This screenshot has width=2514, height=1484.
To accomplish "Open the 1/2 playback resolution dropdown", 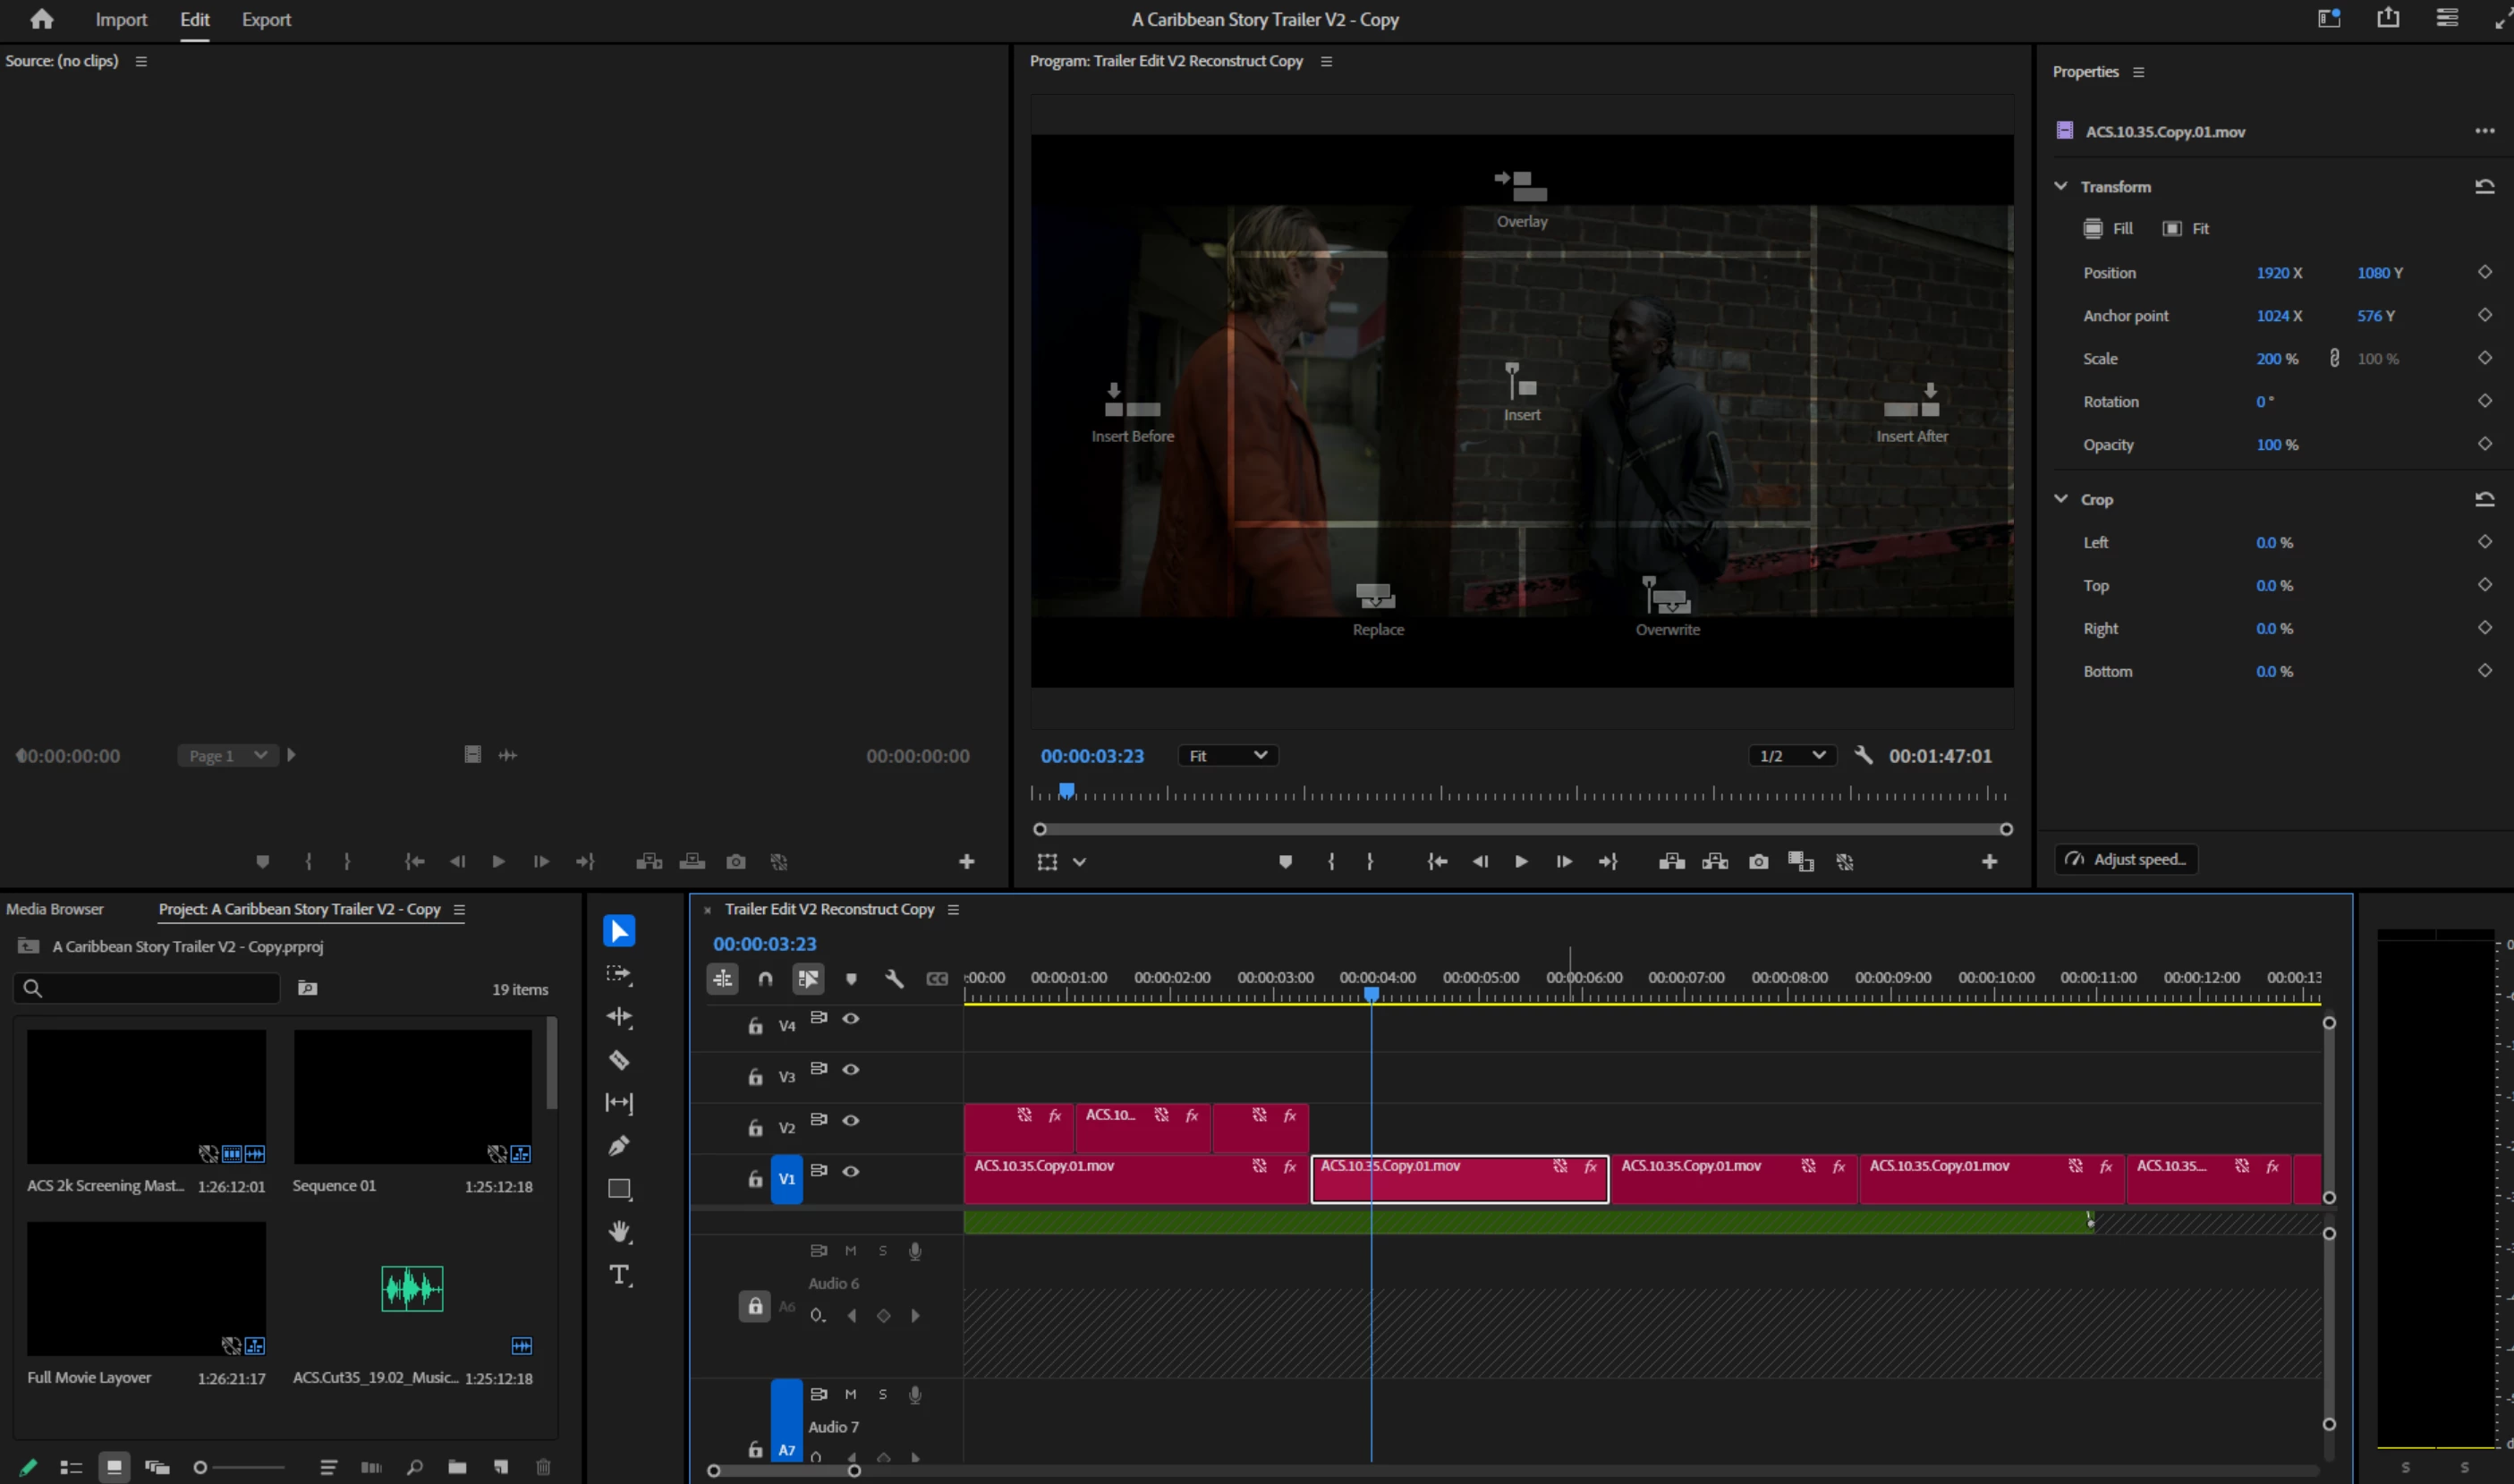I will pos(1792,756).
